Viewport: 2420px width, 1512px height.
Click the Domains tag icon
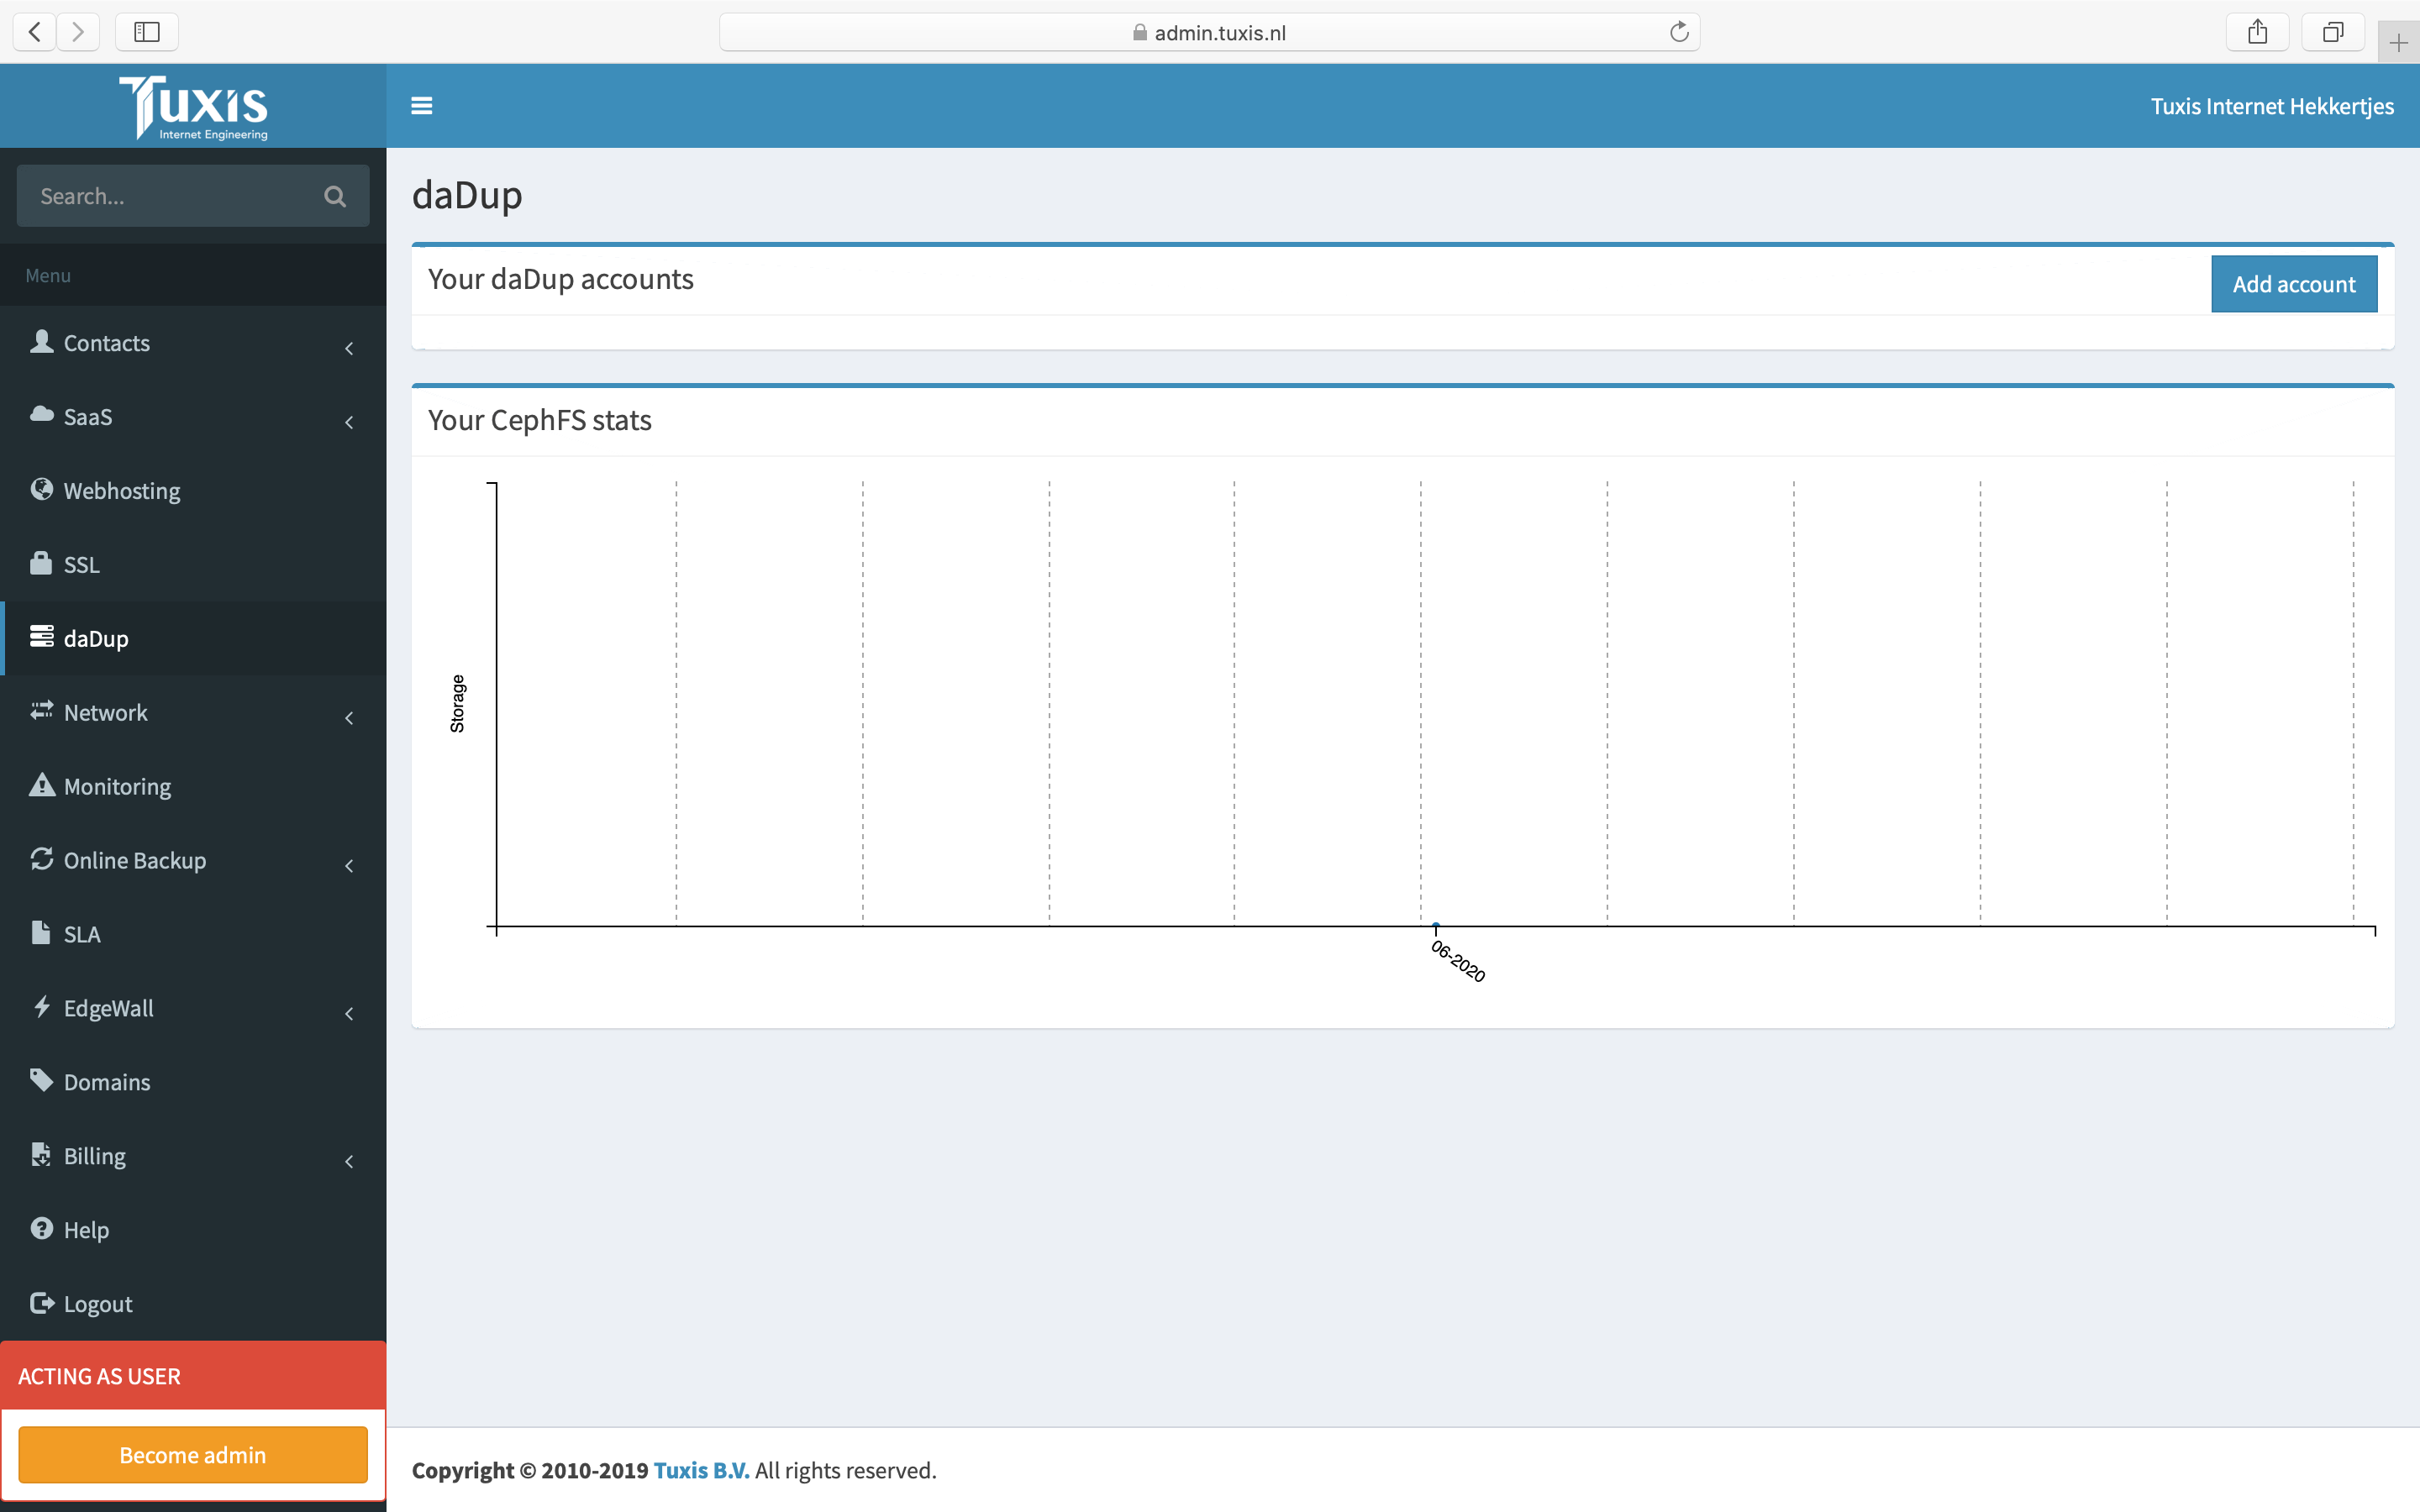click(x=41, y=1080)
